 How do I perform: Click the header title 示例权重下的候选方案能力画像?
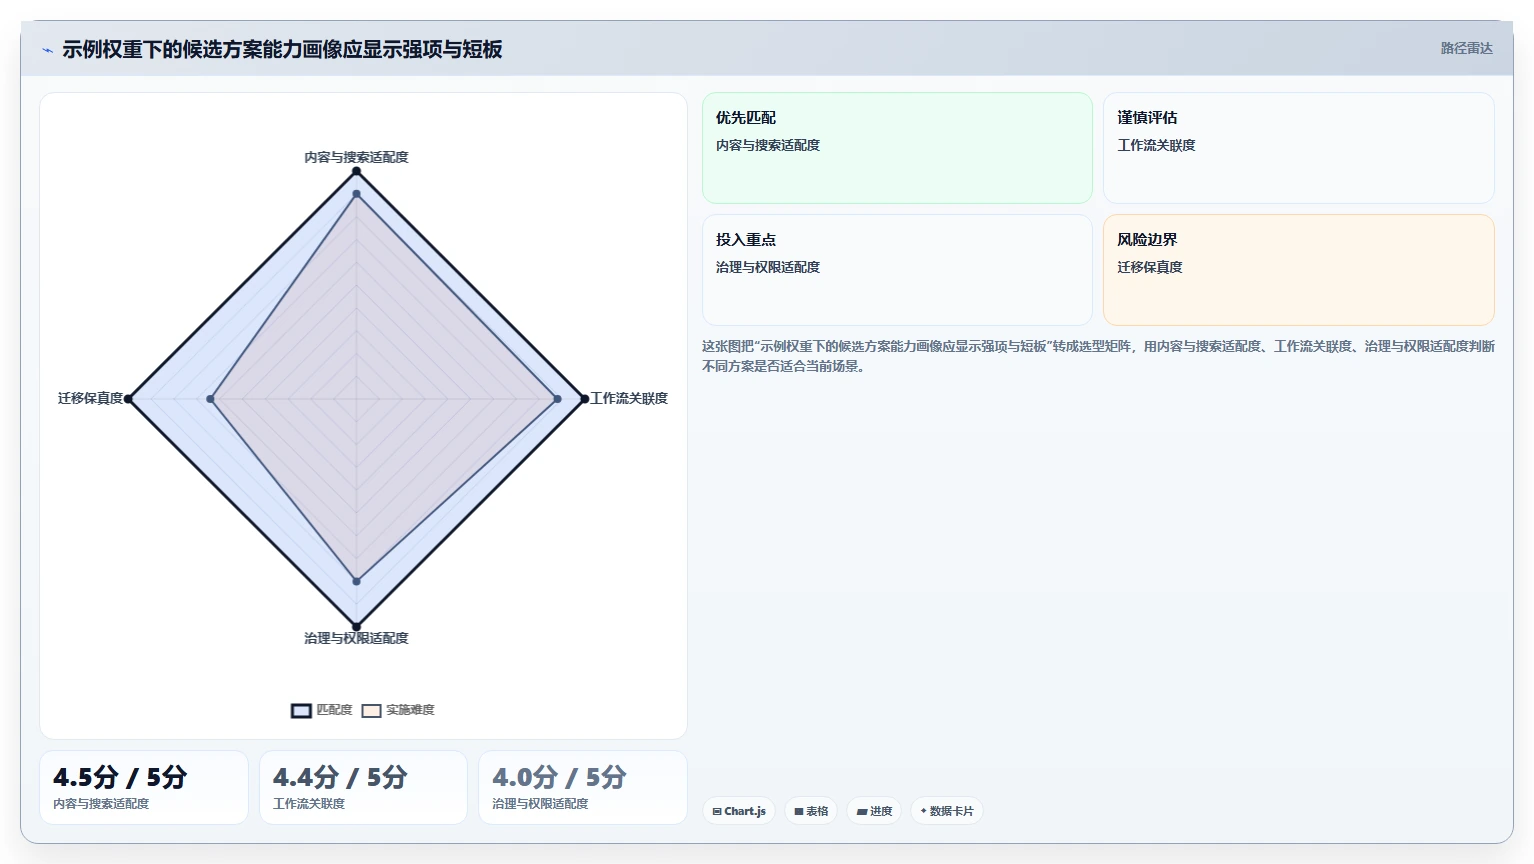(x=282, y=49)
